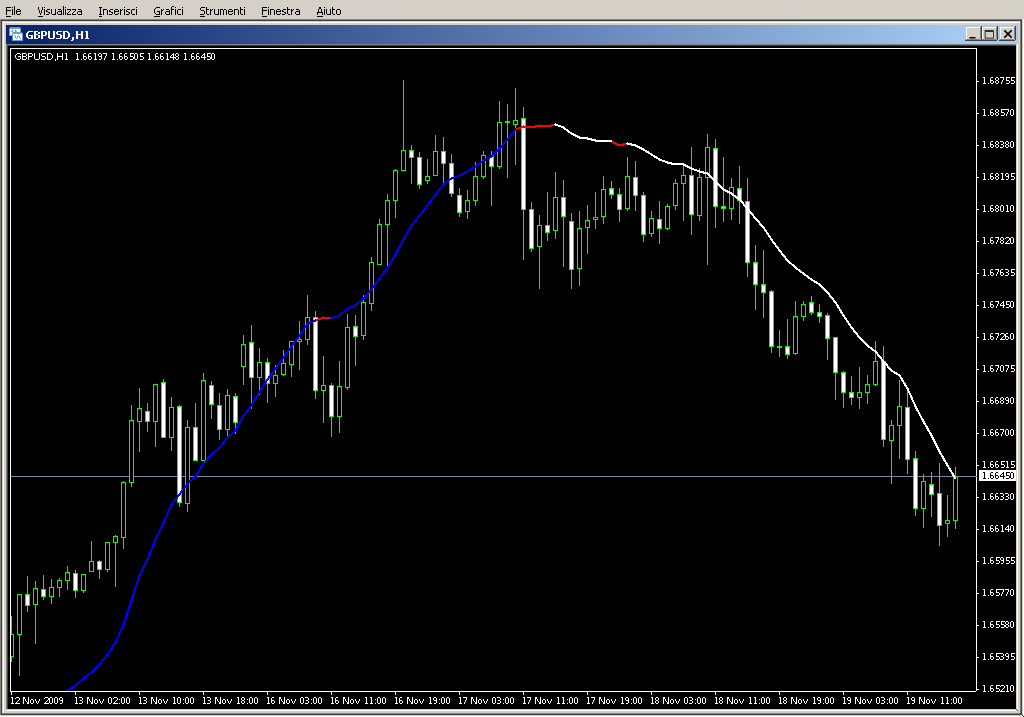Click price scale value 1.66890

coord(999,401)
